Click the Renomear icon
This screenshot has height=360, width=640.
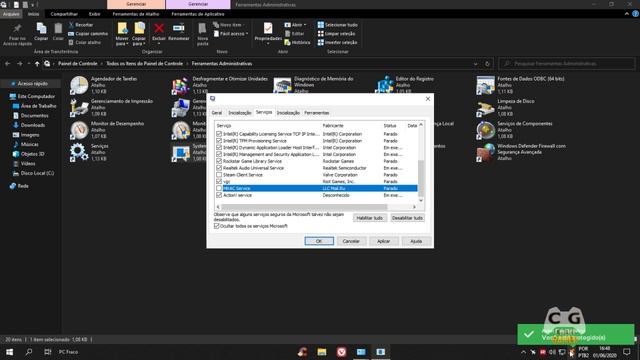(x=178, y=29)
